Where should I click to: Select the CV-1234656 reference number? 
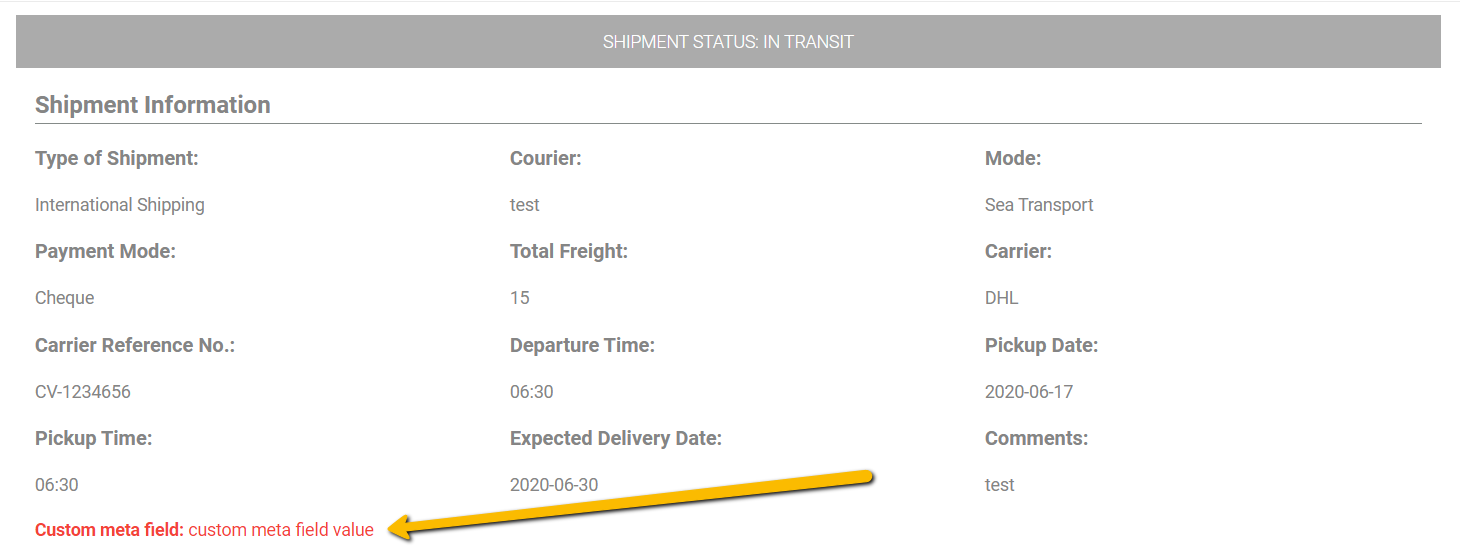point(83,392)
